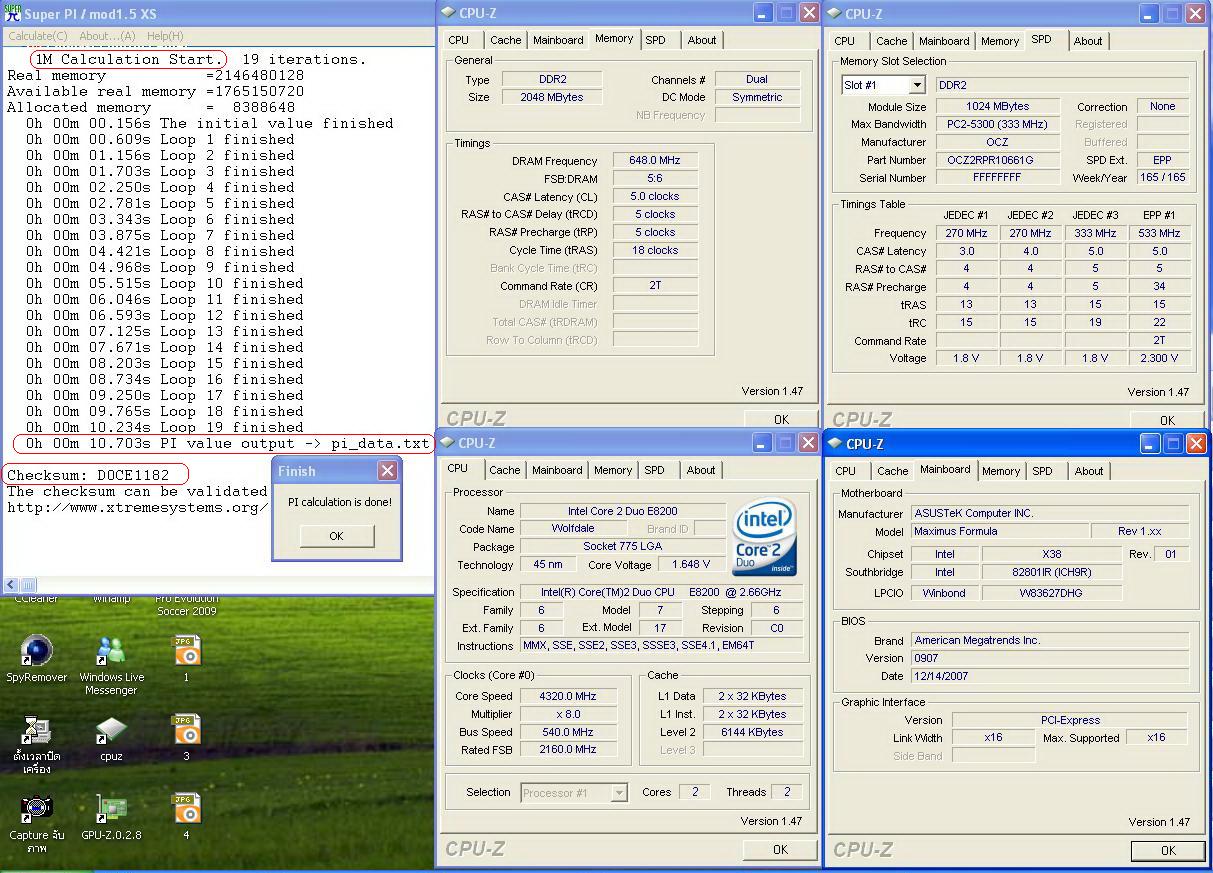Switch to CPU tab in CPU-Z motherboard window
1213x873 pixels.
(x=846, y=471)
